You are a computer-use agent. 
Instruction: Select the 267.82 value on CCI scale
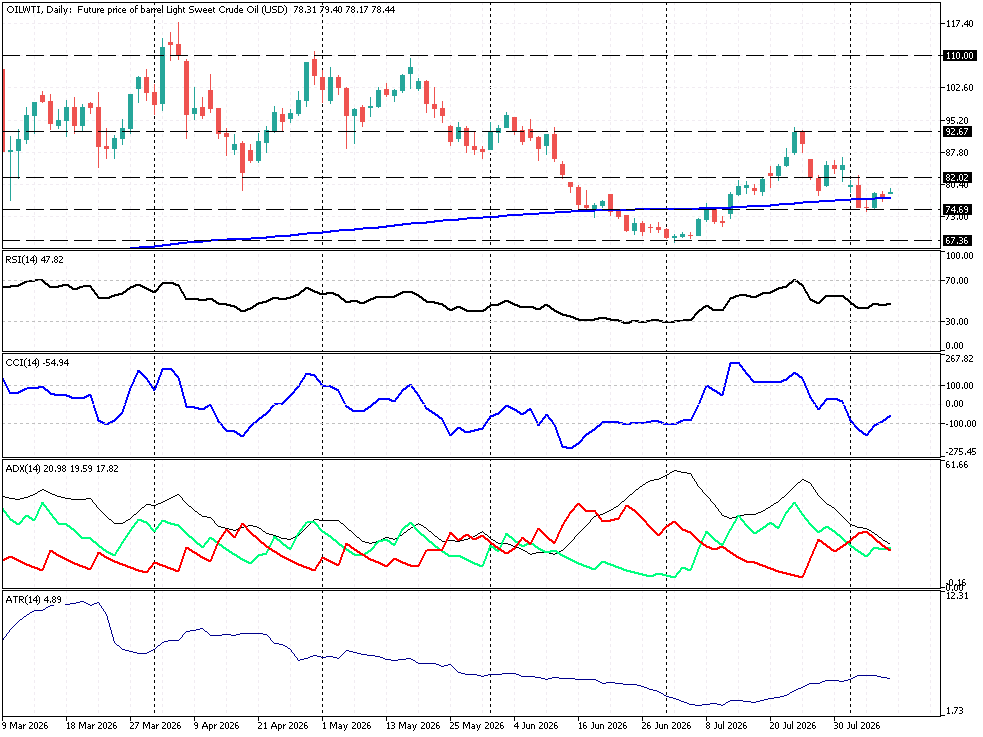(x=959, y=358)
